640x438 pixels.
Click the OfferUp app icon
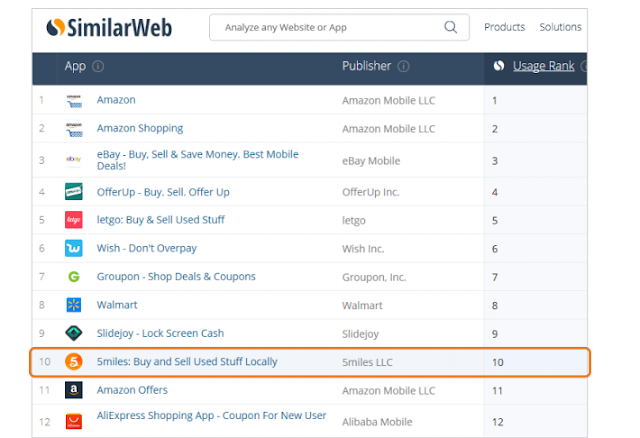[x=74, y=191]
